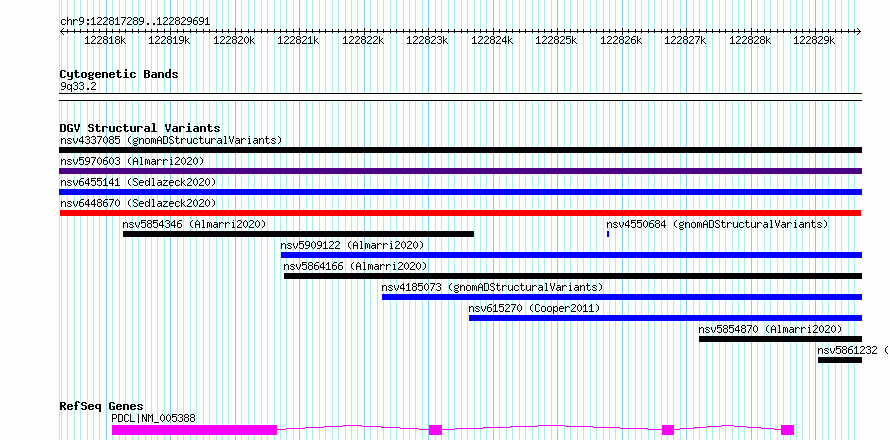
Task: Open the nsv5864166 (Almarri2020) label
Action: coord(355,266)
